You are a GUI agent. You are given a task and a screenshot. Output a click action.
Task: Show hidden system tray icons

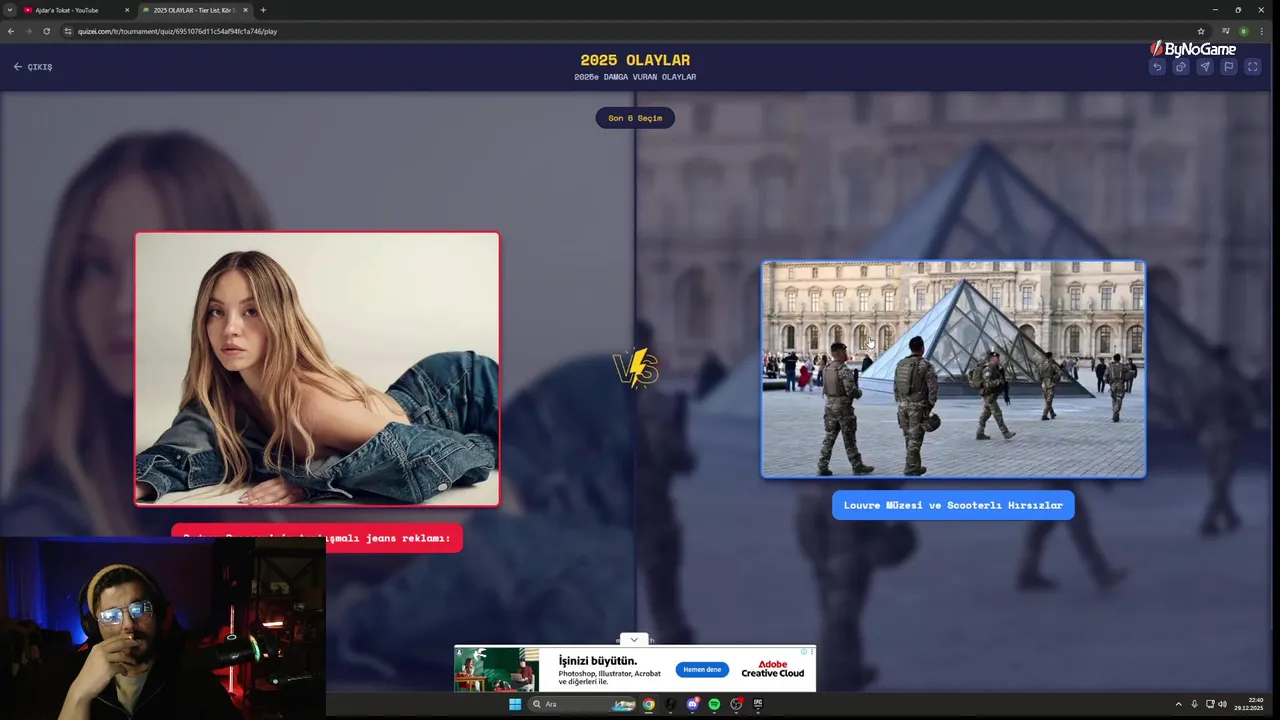coord(1178,704)
